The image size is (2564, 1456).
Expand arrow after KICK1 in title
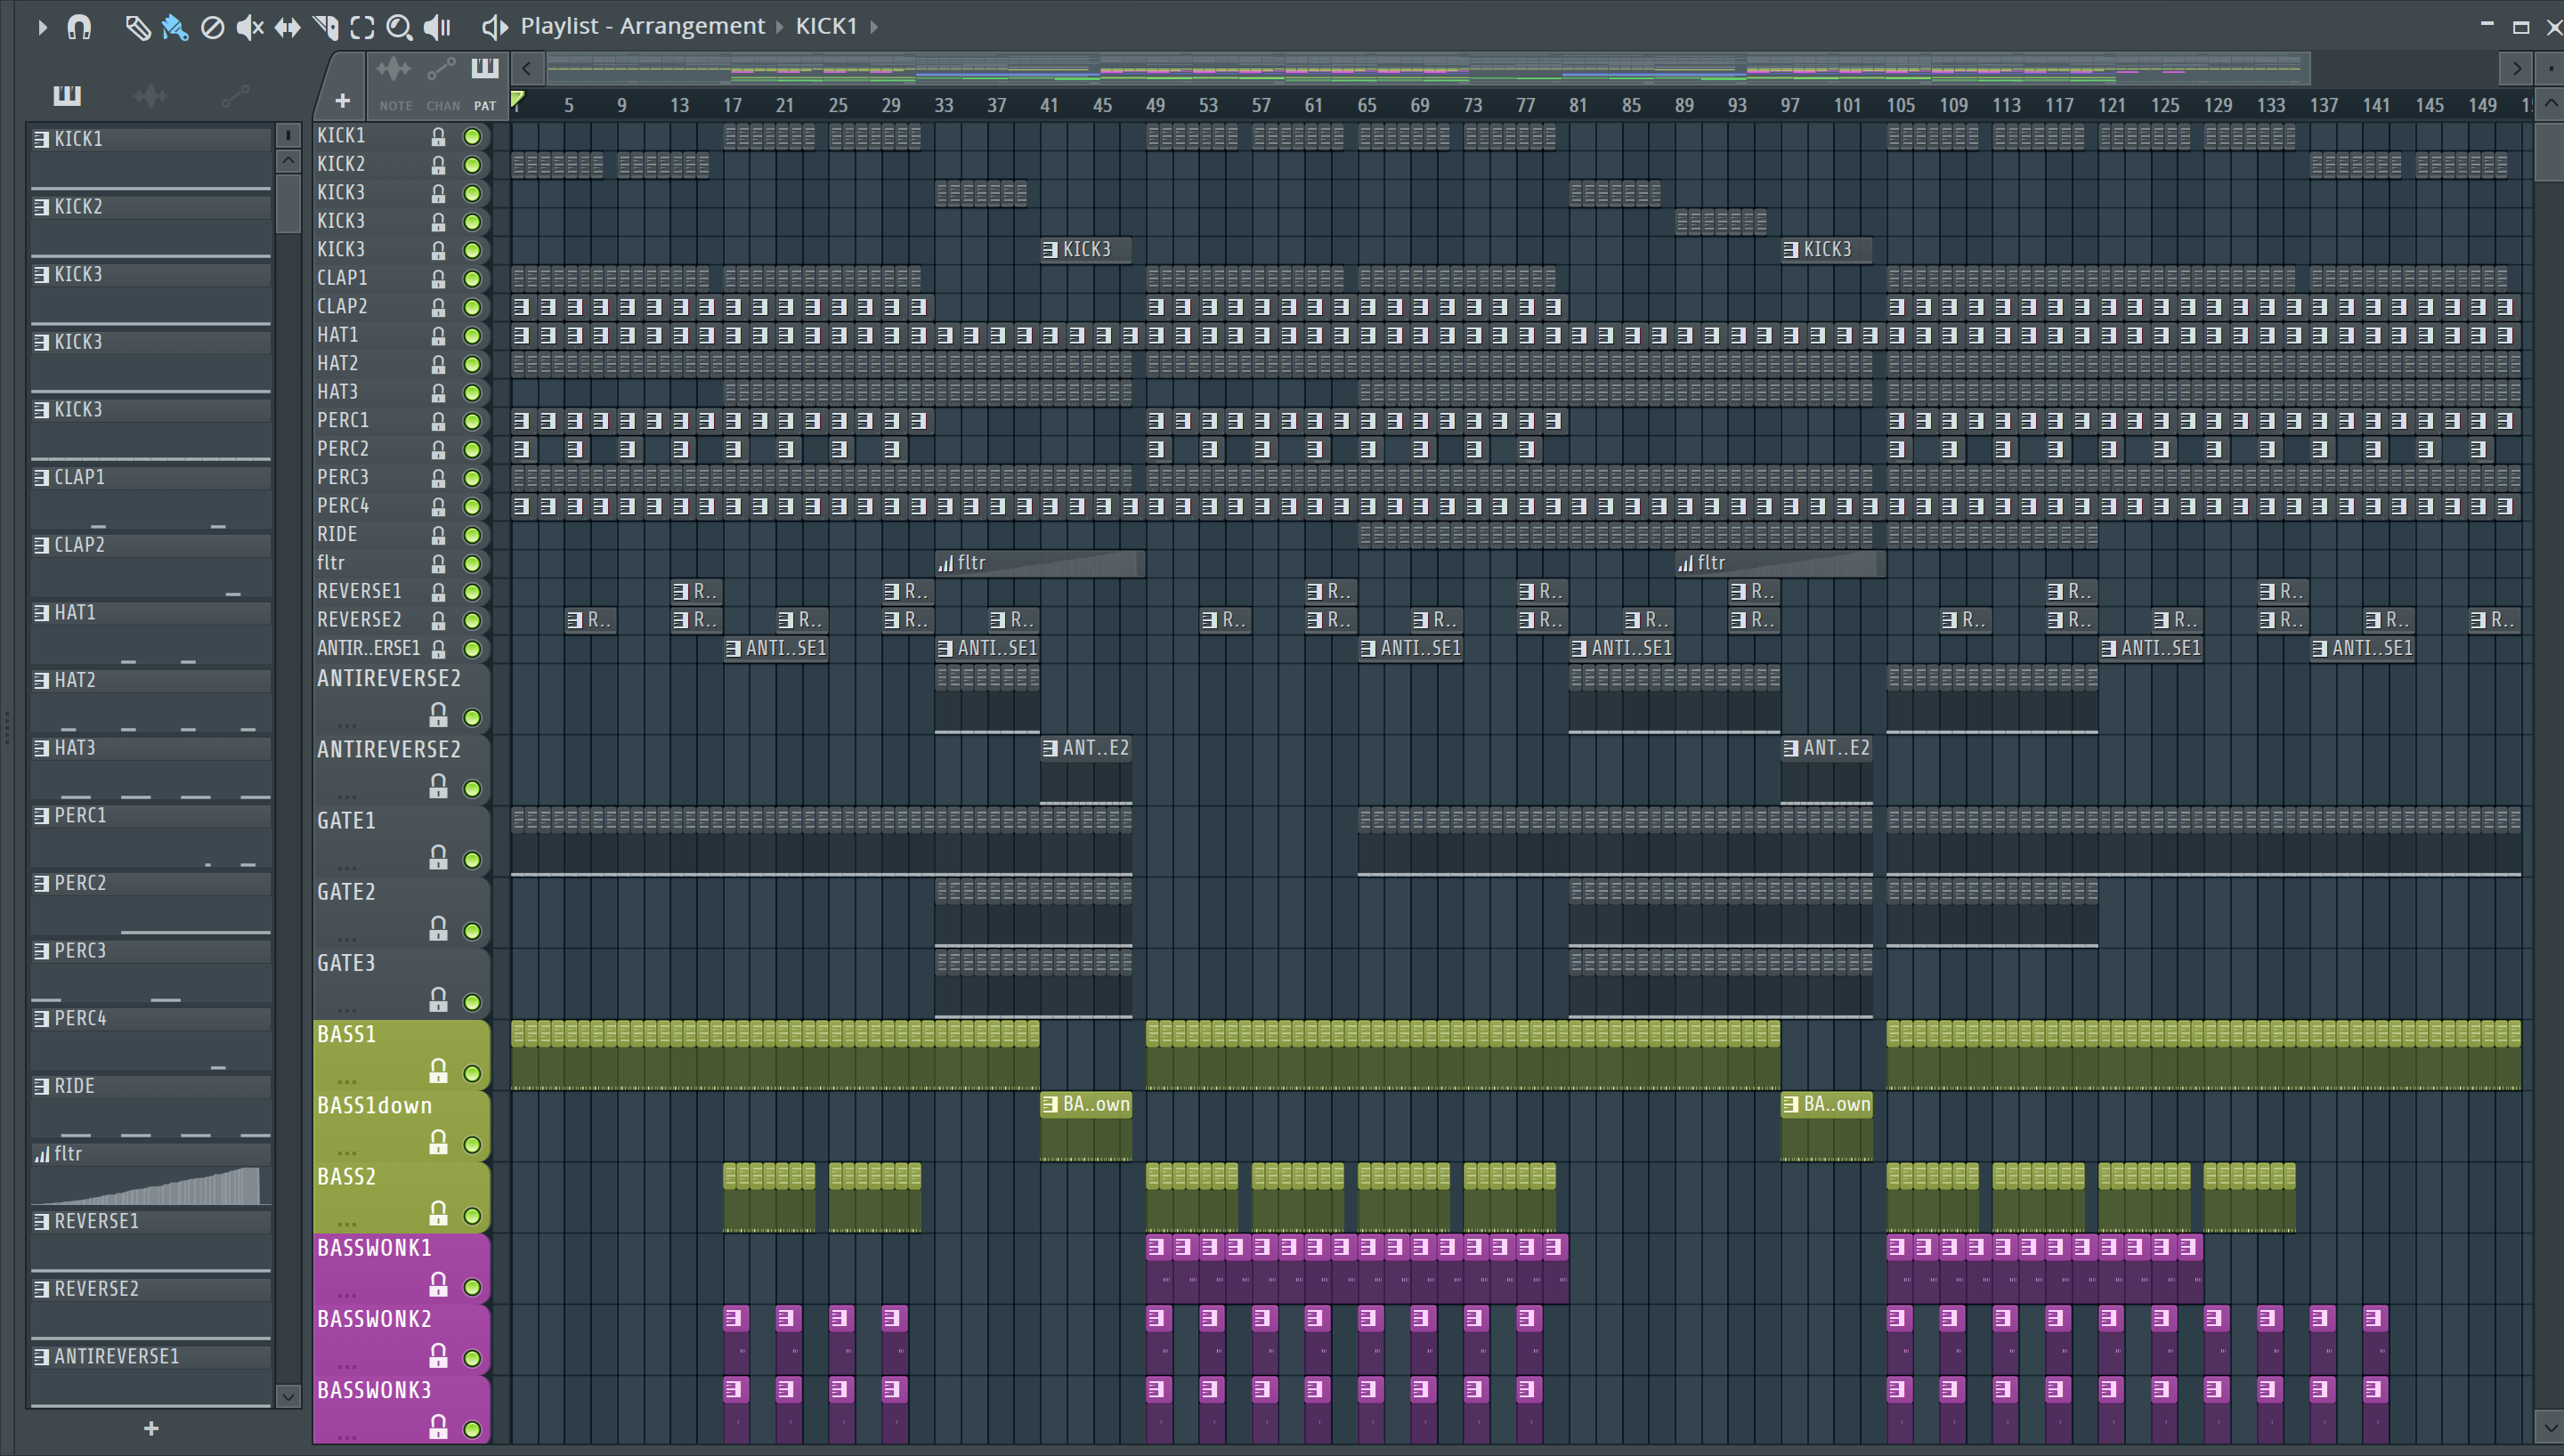(x=874, y=27)
